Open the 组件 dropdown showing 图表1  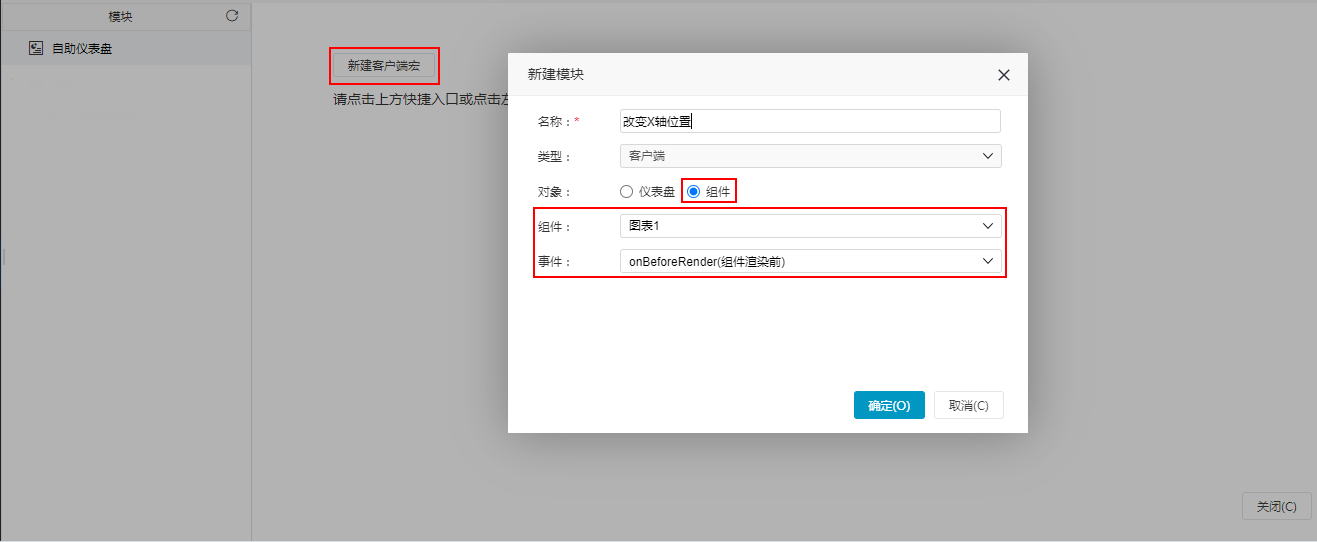[x=810, y=226]
